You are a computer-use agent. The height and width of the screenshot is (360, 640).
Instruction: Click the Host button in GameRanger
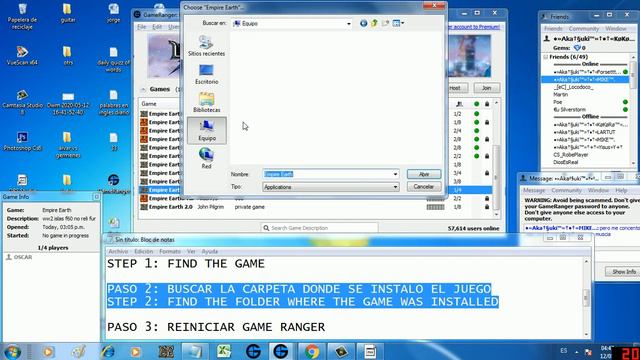click(x=455, y=88)
